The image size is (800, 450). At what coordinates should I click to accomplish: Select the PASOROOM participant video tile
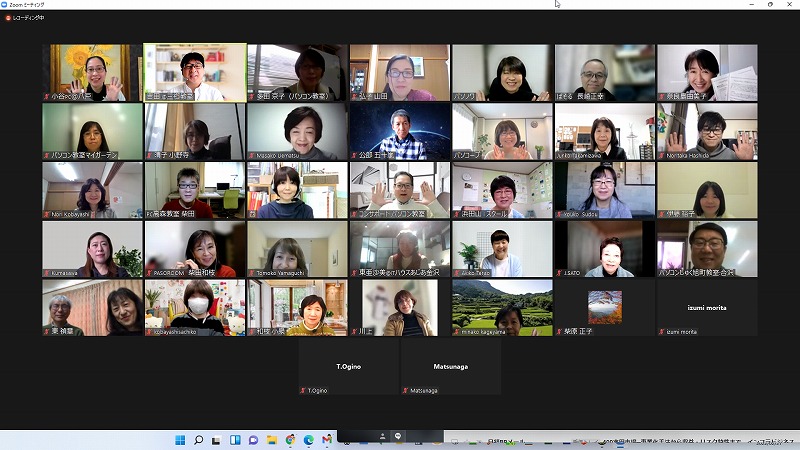pos(194,249)
